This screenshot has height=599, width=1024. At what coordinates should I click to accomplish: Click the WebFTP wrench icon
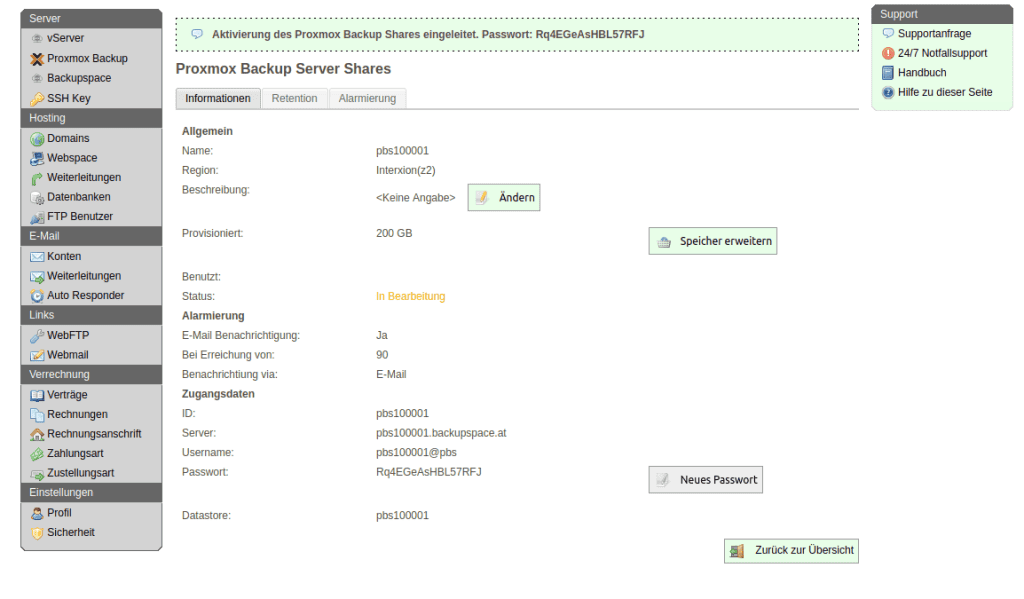tap(37, 336)
